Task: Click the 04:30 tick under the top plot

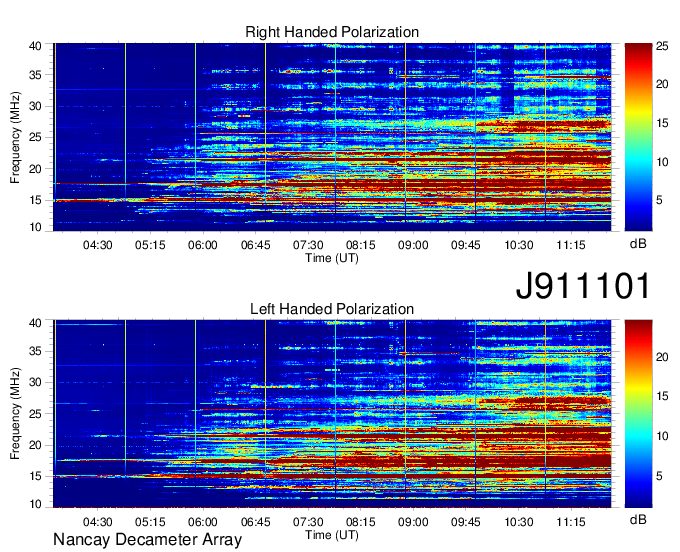Action: click(x=98, y=245)
